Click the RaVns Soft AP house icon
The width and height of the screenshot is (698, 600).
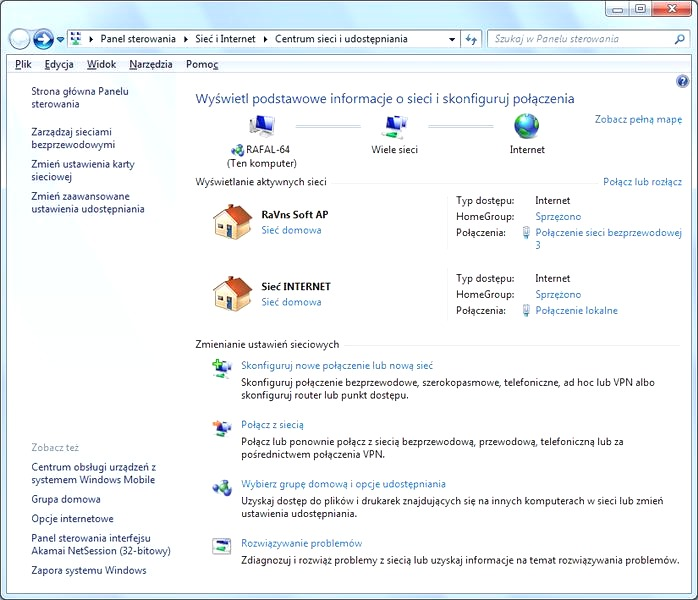(x=232, y=222)
